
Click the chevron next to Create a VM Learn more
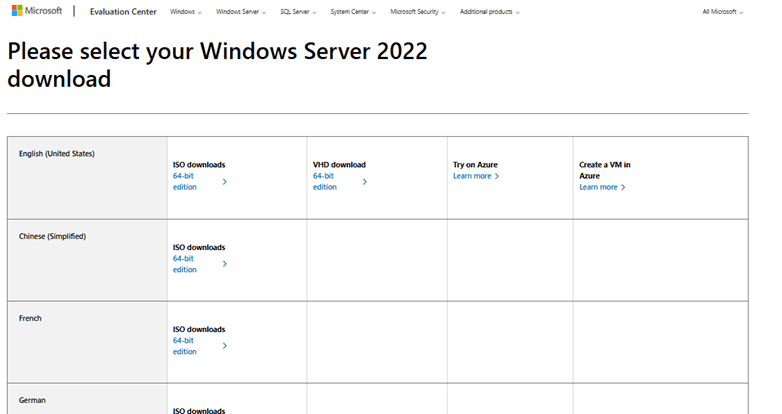pos(623,187)
